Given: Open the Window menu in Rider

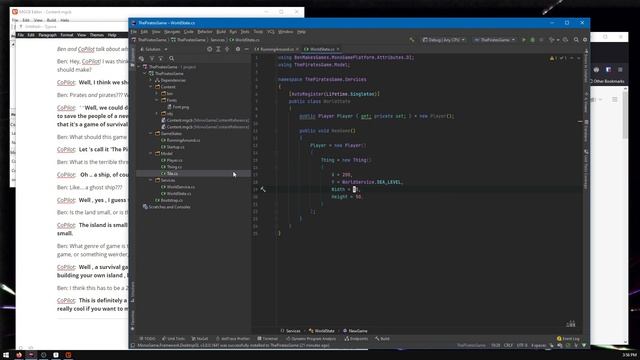Looking at the screenshot, I should tap(285, 32).
